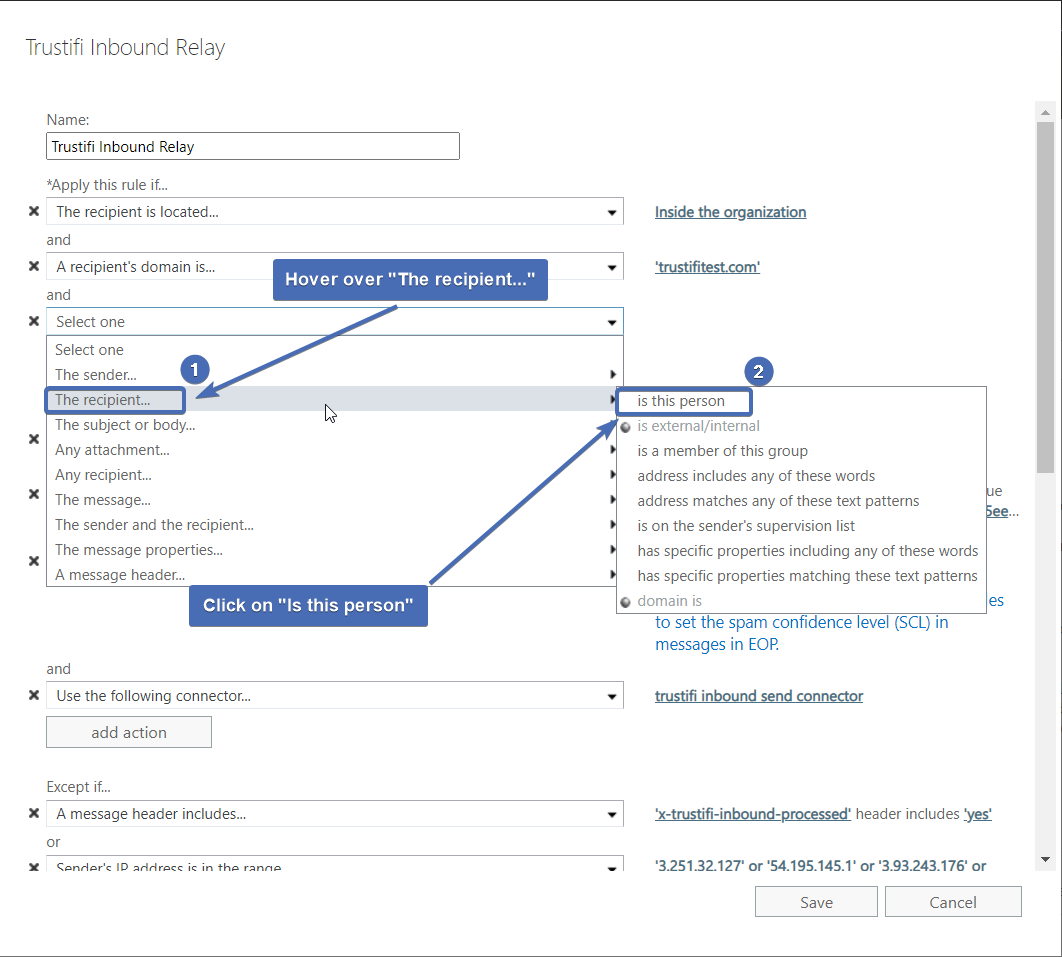
Task: Choose 'address includes any of these words'
Action: (x=801, y=476)
